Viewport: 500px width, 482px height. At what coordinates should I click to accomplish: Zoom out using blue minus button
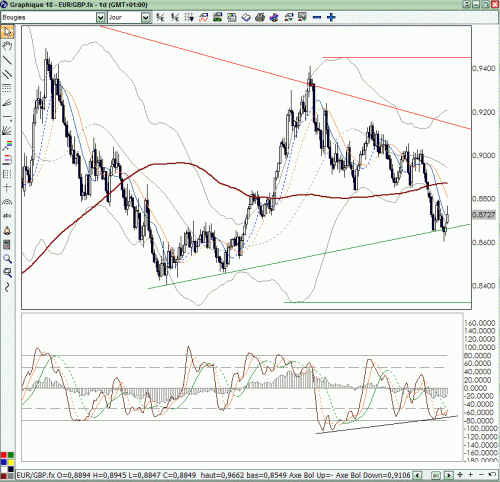point(317,17)
